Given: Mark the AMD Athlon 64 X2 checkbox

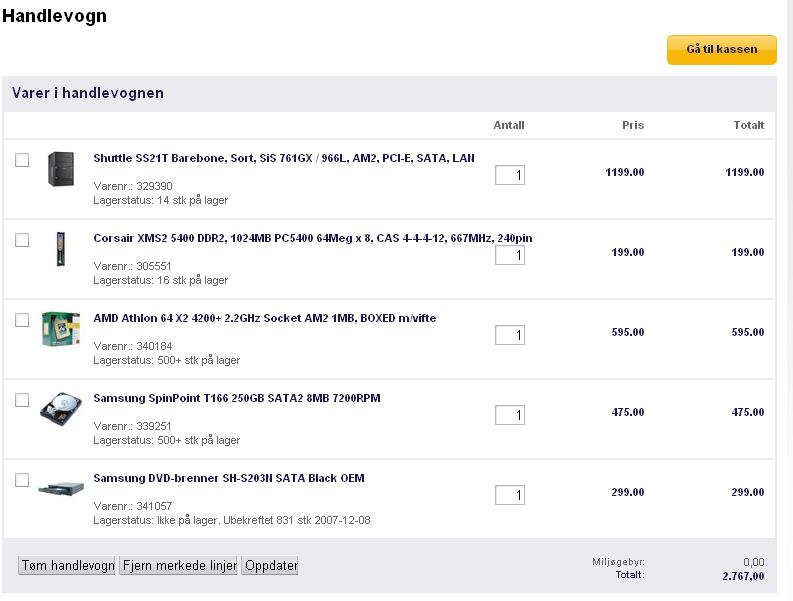Looking at the screenshot, I should point(22,320).
